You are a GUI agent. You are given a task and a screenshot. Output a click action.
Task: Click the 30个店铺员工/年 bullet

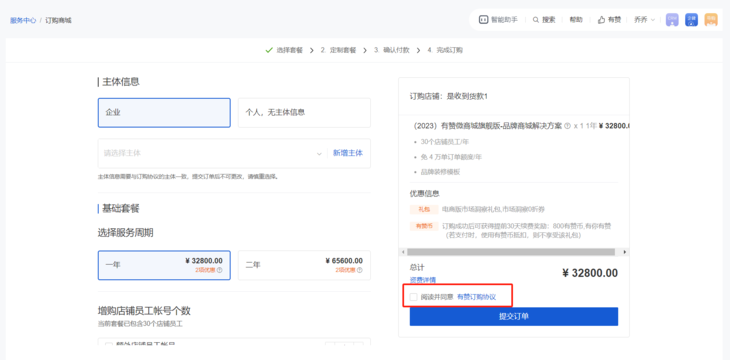point(445,142)
